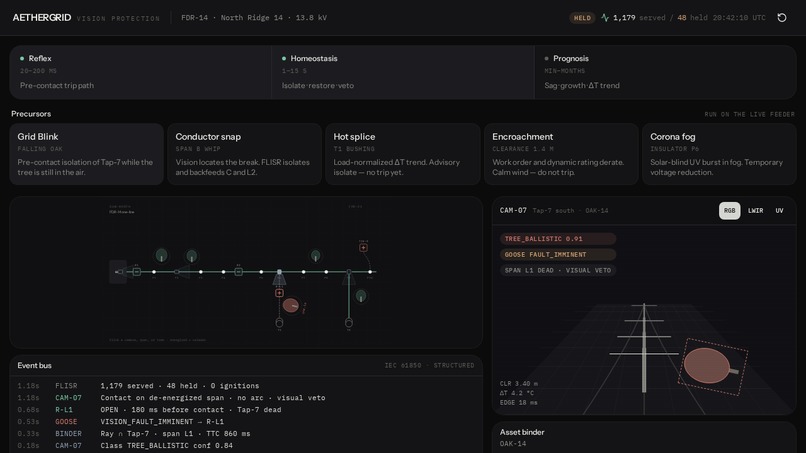
Task: Run the Grid Blink precursor scenario
Action: (86, 154)
